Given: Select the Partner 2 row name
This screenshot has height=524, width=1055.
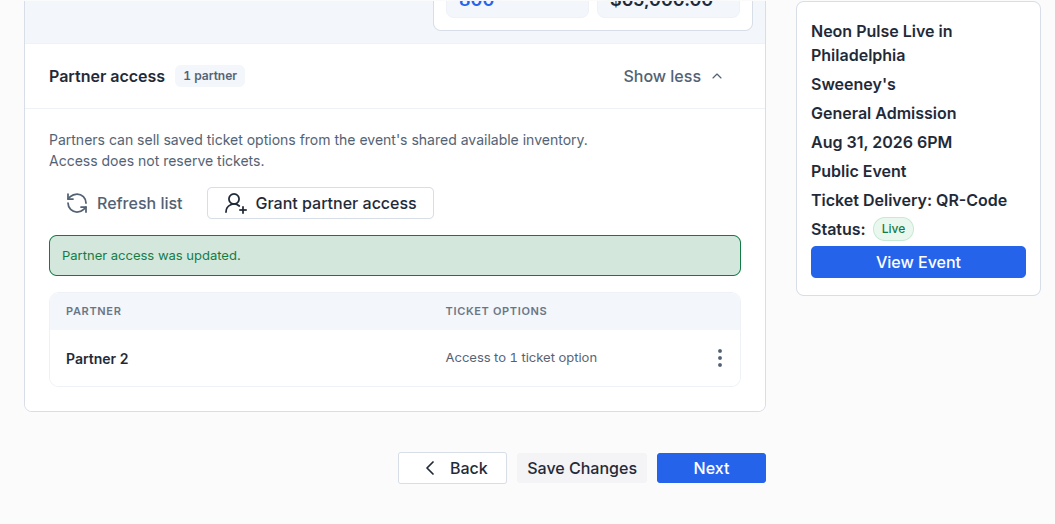Looking at the screenshot, I should pyautogui.click(x=97, y=359).
